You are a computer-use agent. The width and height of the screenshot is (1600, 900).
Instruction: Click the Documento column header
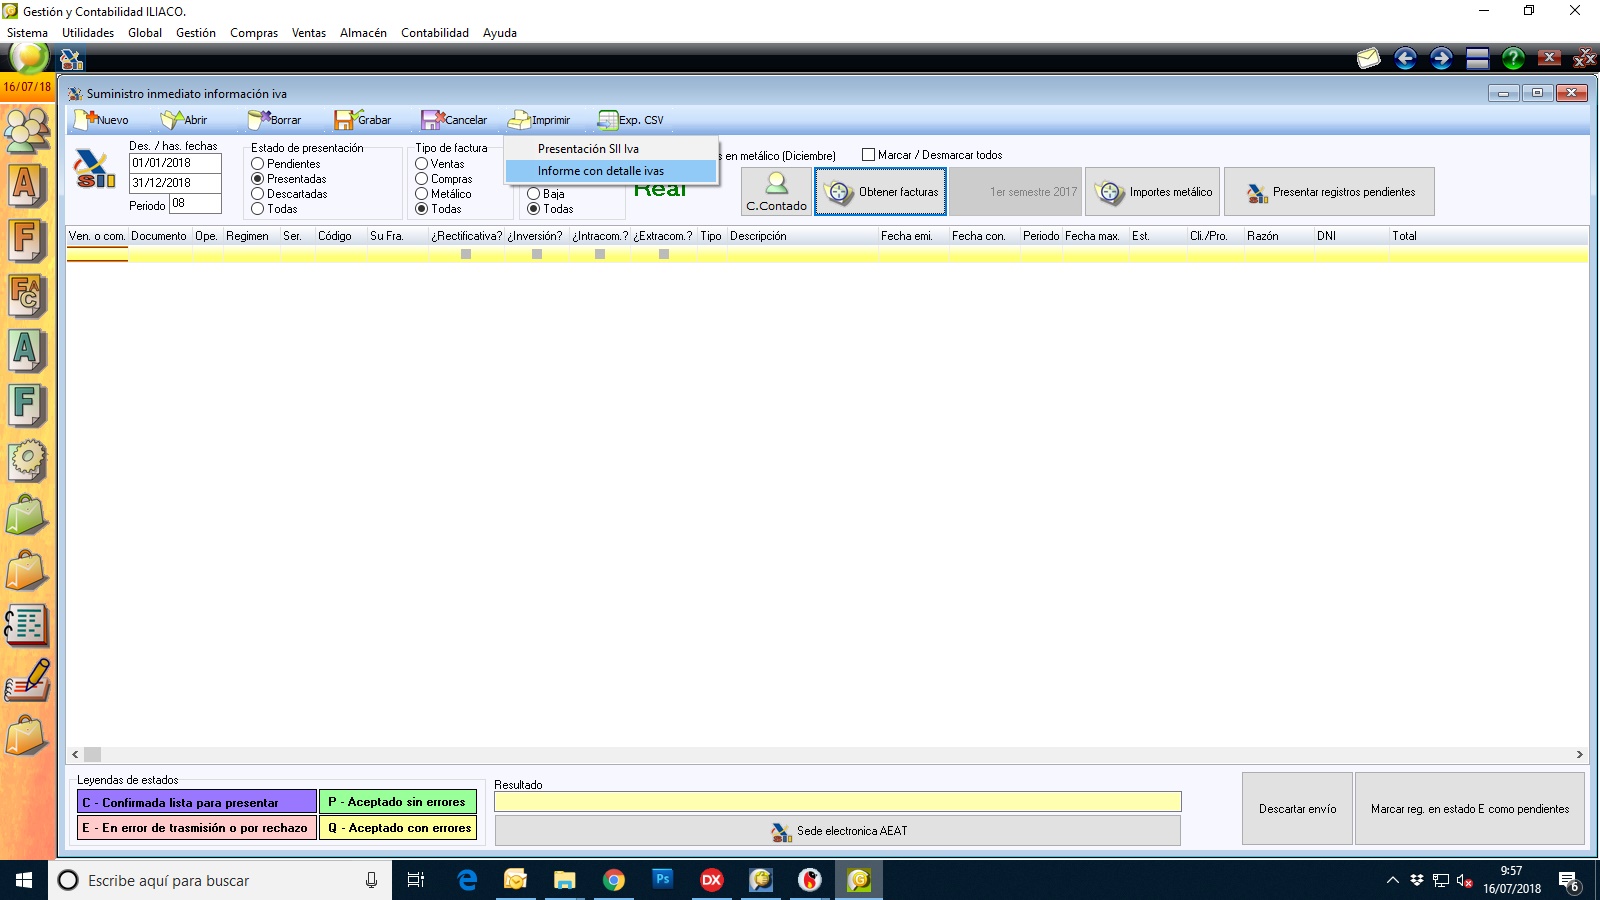pos(159,236)
